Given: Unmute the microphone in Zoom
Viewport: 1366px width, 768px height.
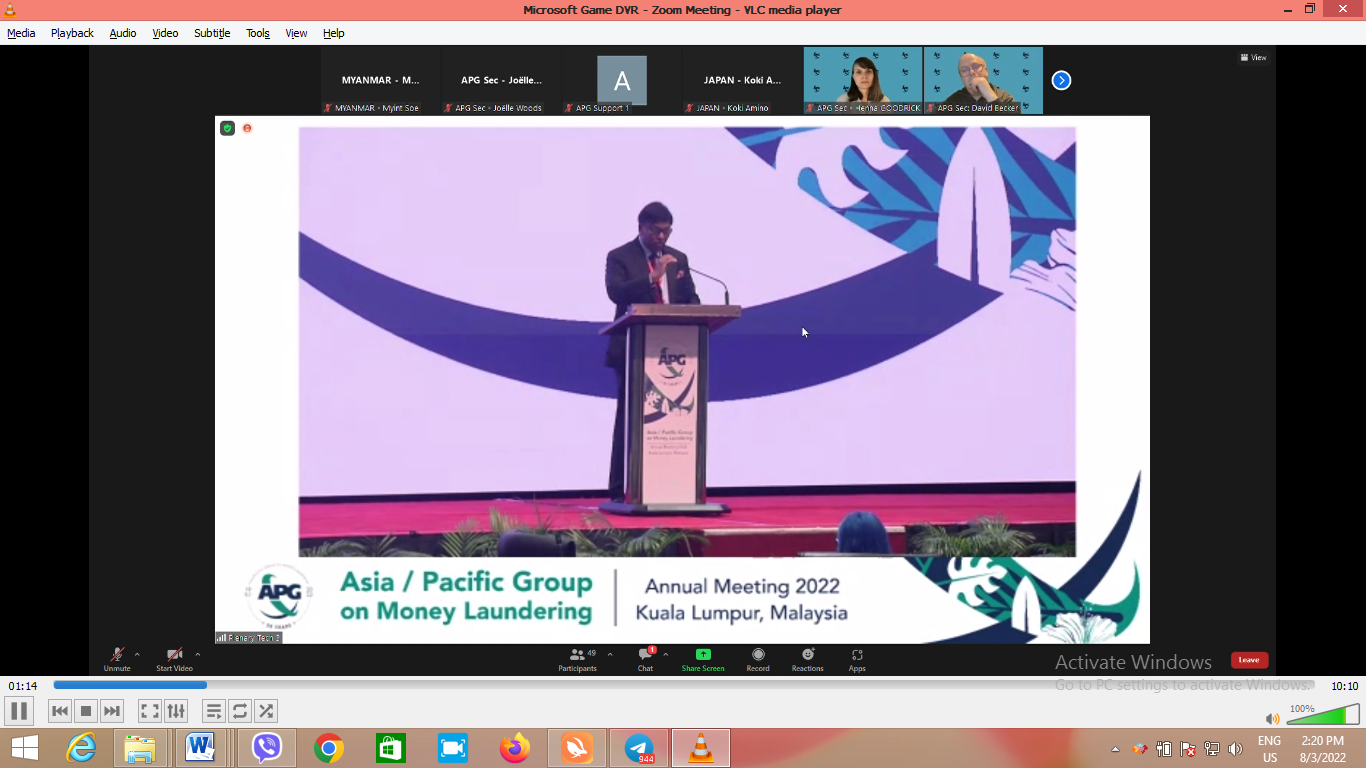Looking at the screenshot, I should tap(117, 659).
